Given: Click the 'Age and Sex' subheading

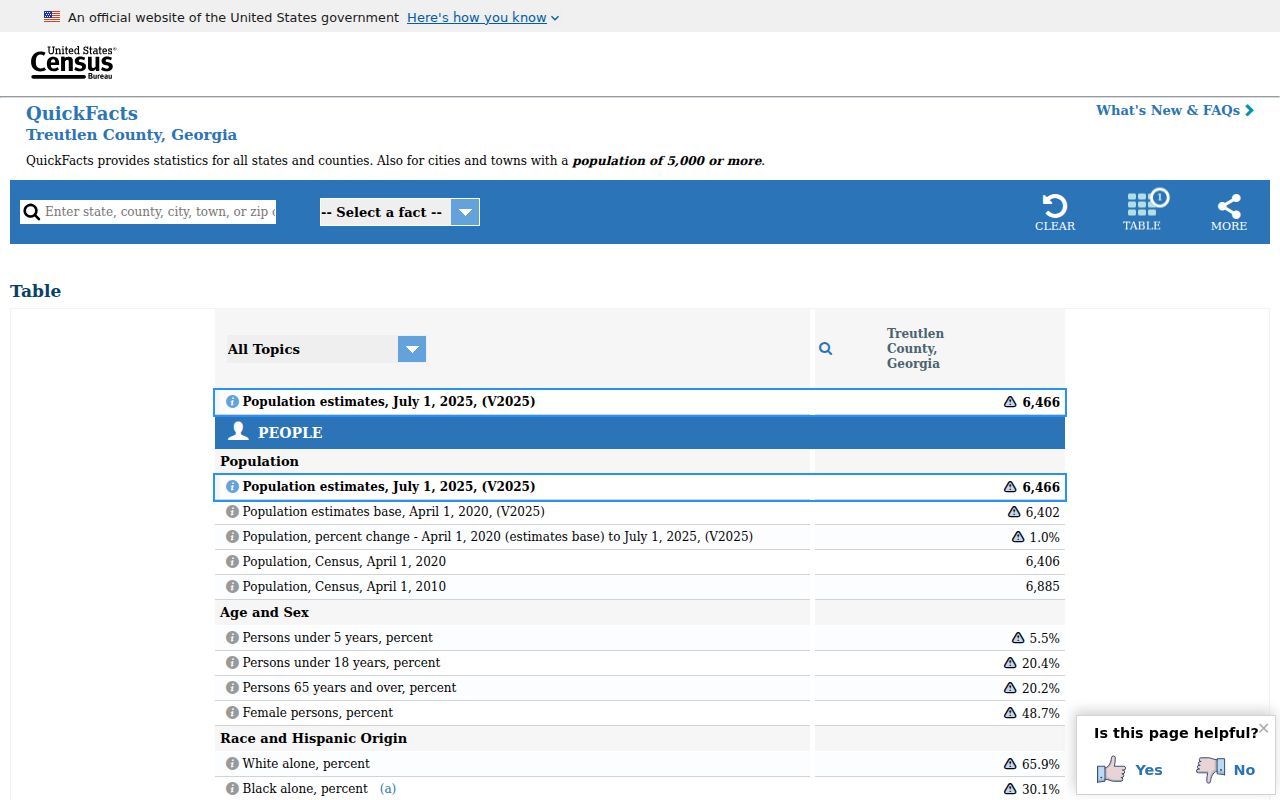Looking at the screenshot, I should (x=264, y=612).
